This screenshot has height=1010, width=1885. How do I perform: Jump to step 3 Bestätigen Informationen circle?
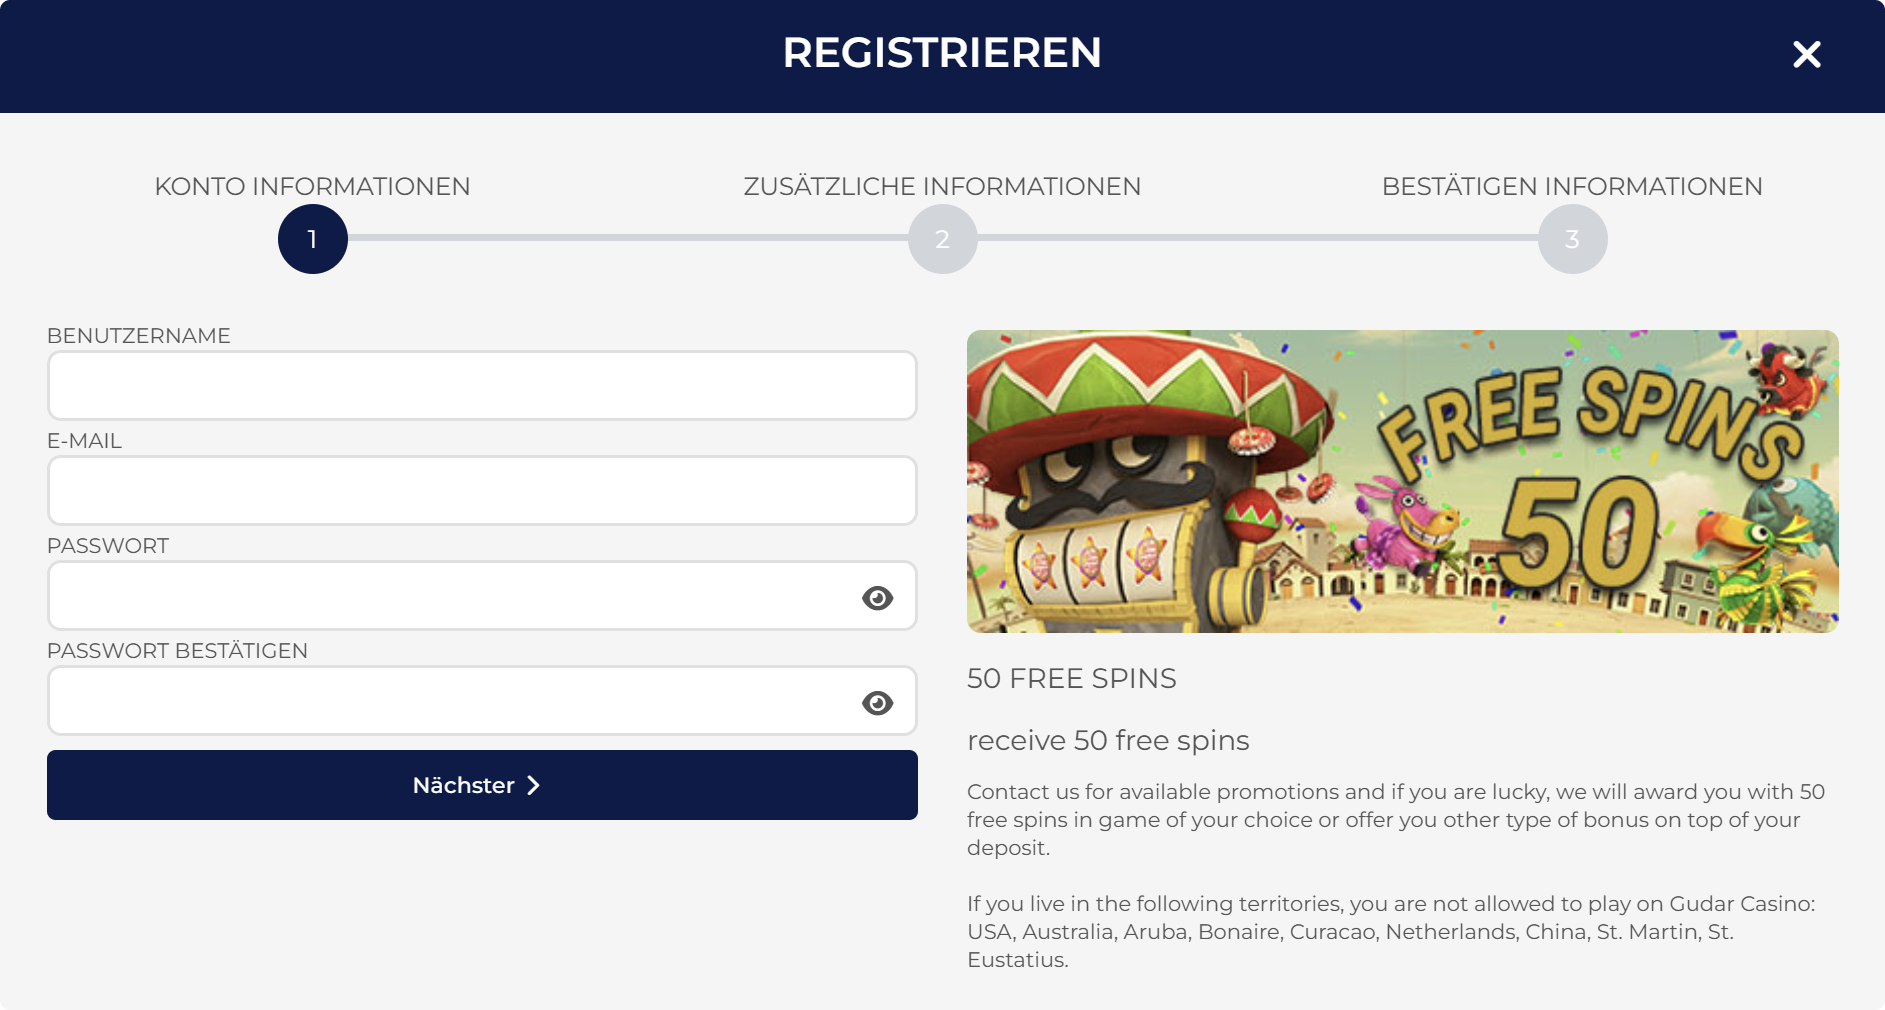pyautogui.click(x=1572, y=239)
